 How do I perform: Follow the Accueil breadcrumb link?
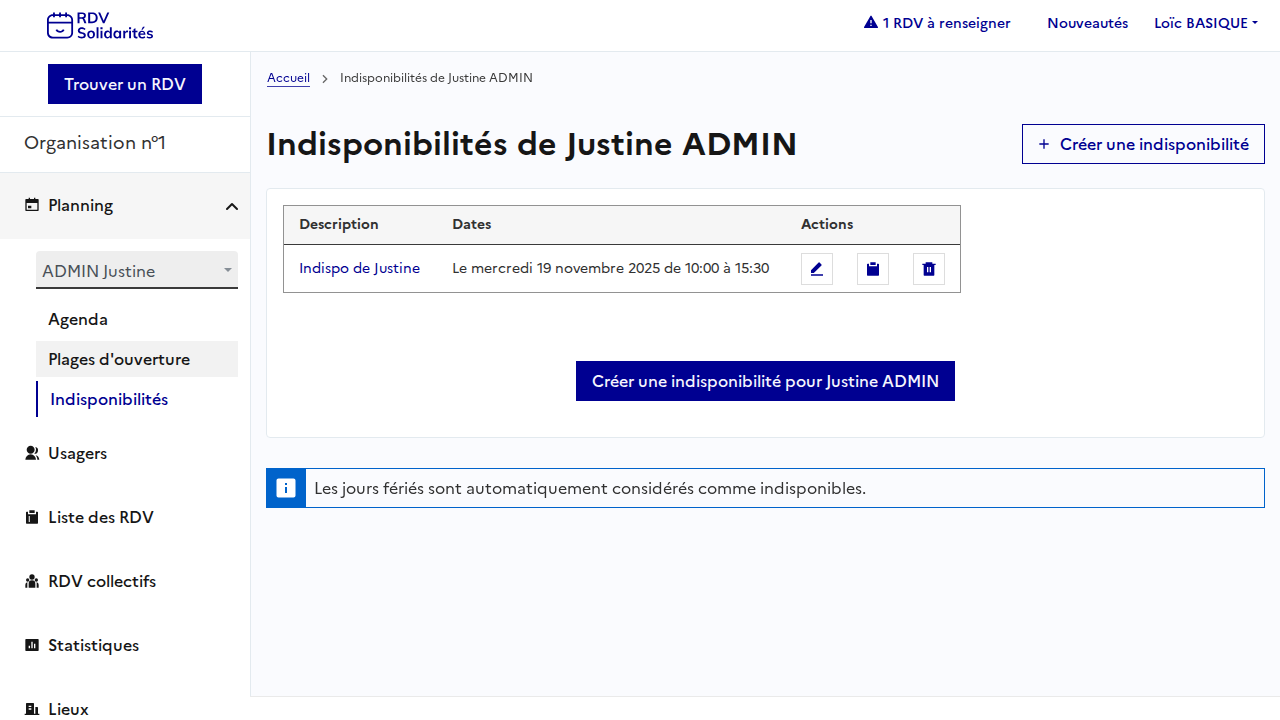pyautogui.click(x=288, y=78)
